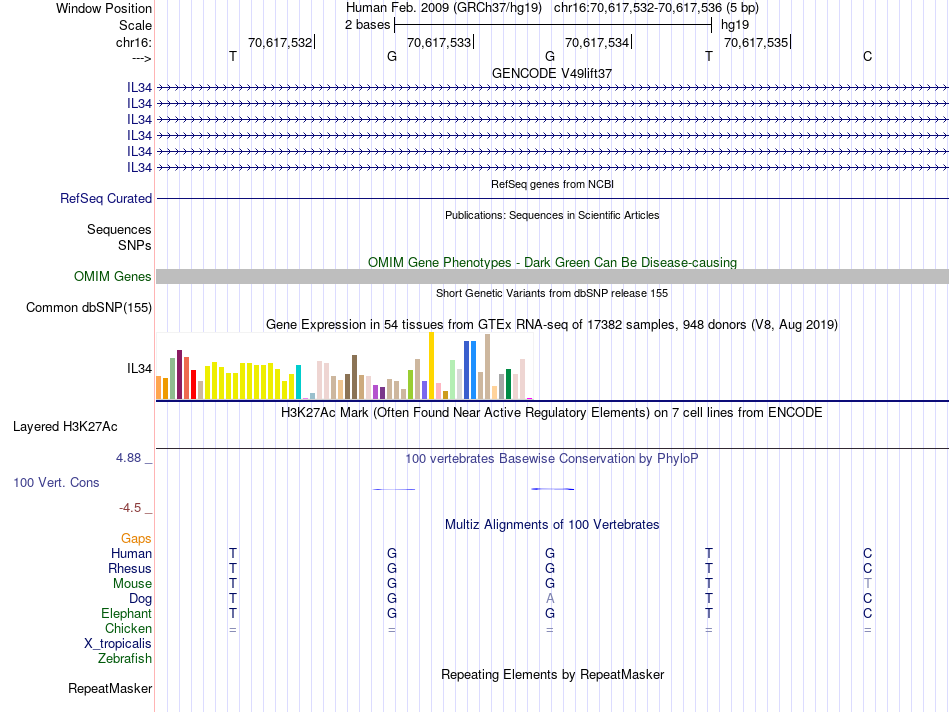
Task: Click the 100 Vert. Cons label
Action: pyautogui.click(x=56, y=482)
